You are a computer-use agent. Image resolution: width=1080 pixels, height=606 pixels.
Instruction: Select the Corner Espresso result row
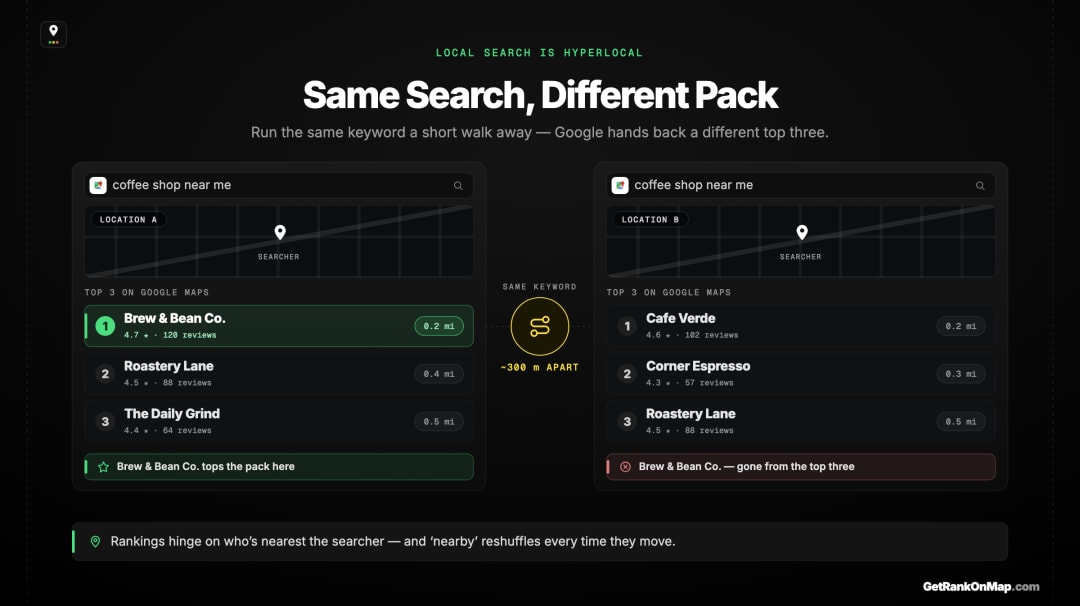(800, 374)
